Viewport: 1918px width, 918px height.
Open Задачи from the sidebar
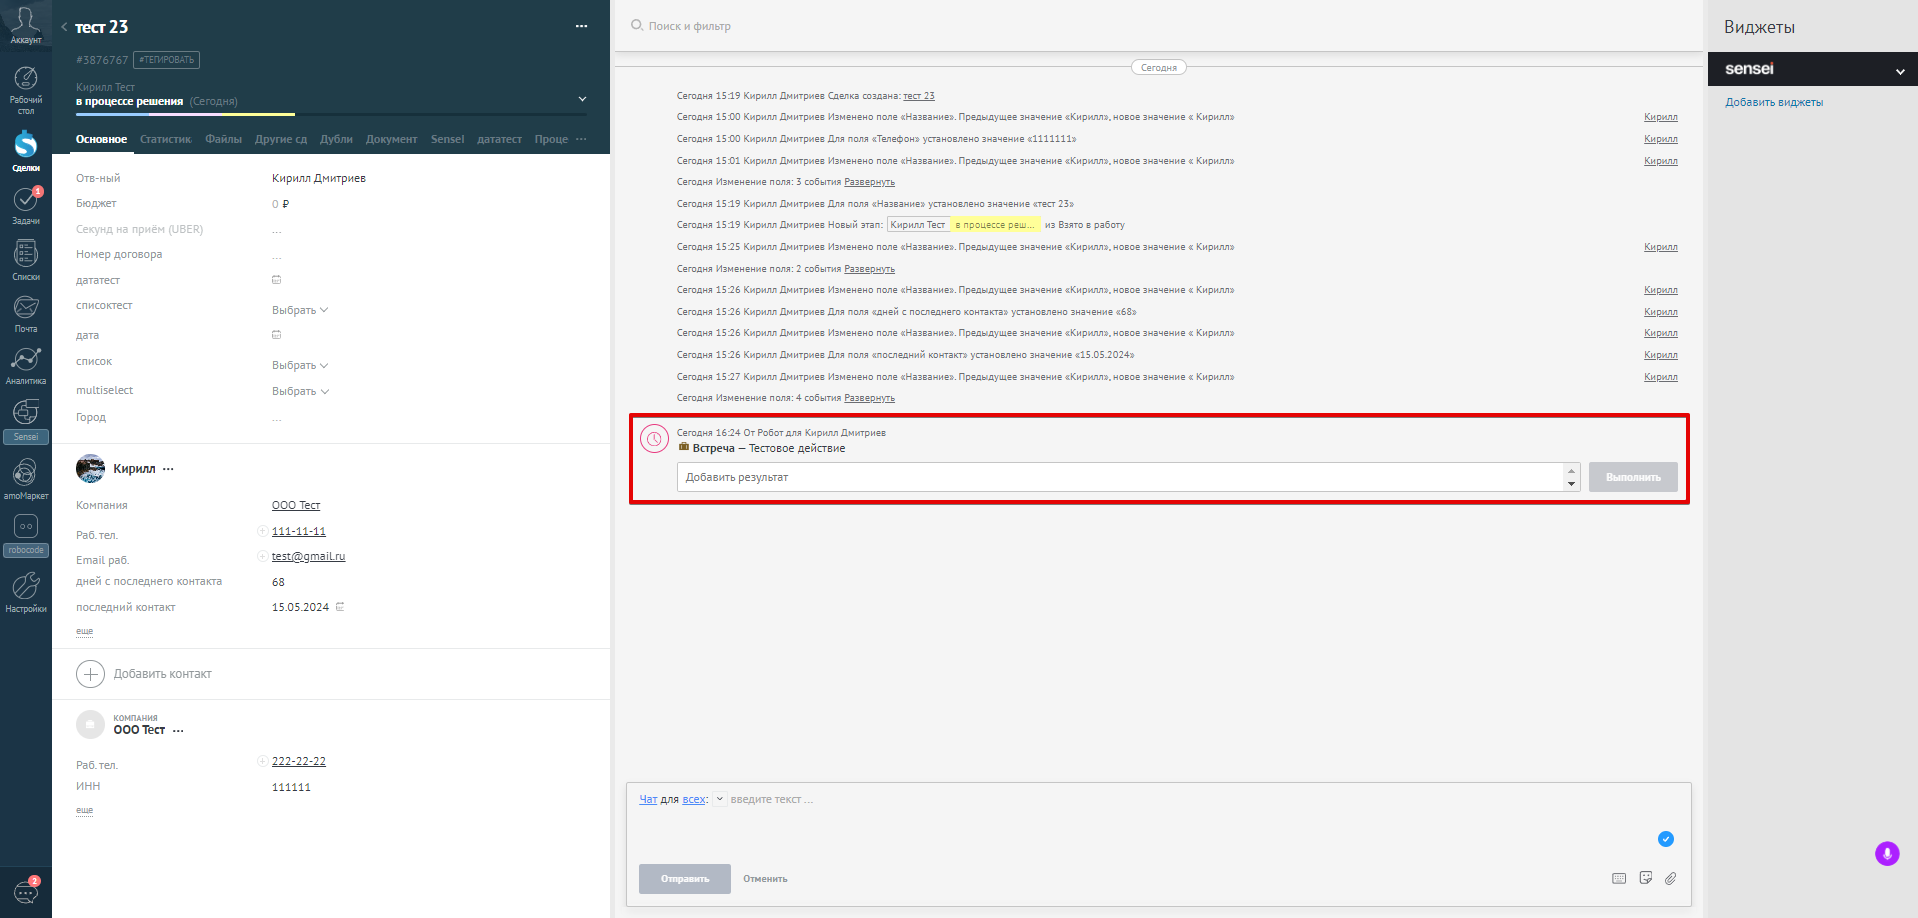[x=26, y=205]
